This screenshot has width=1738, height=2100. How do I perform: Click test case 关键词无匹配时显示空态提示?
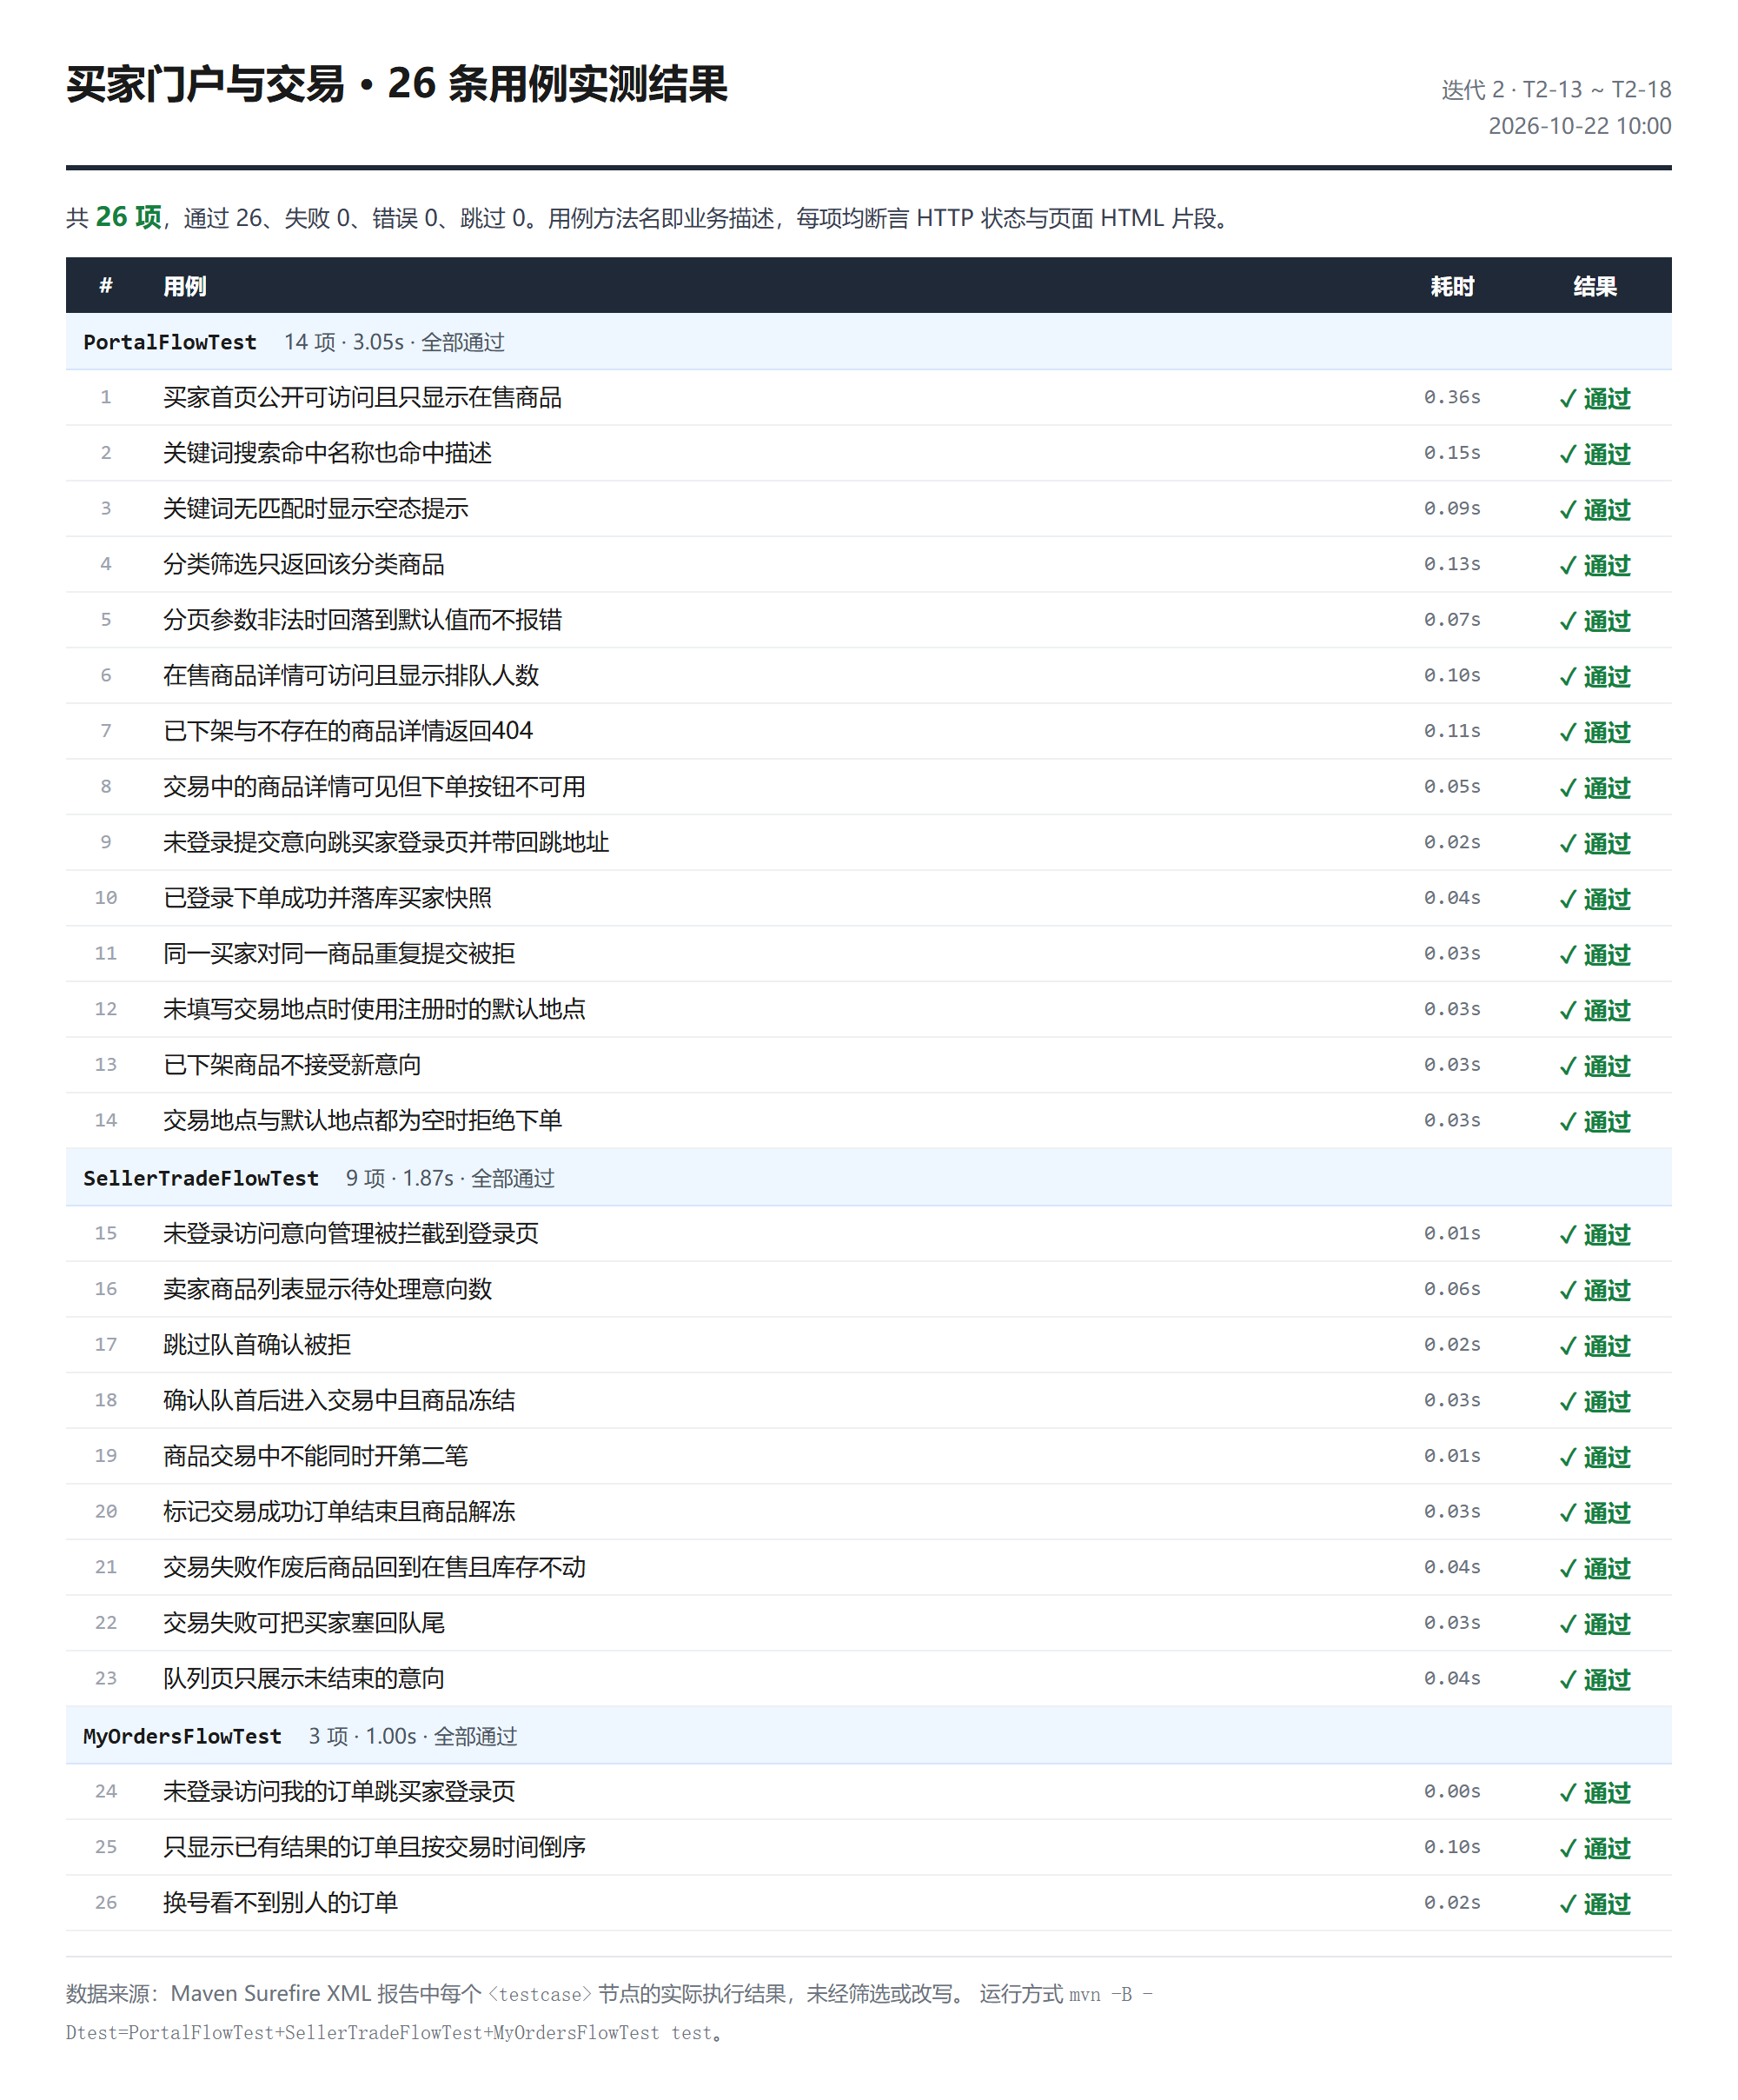coord(316,509)
